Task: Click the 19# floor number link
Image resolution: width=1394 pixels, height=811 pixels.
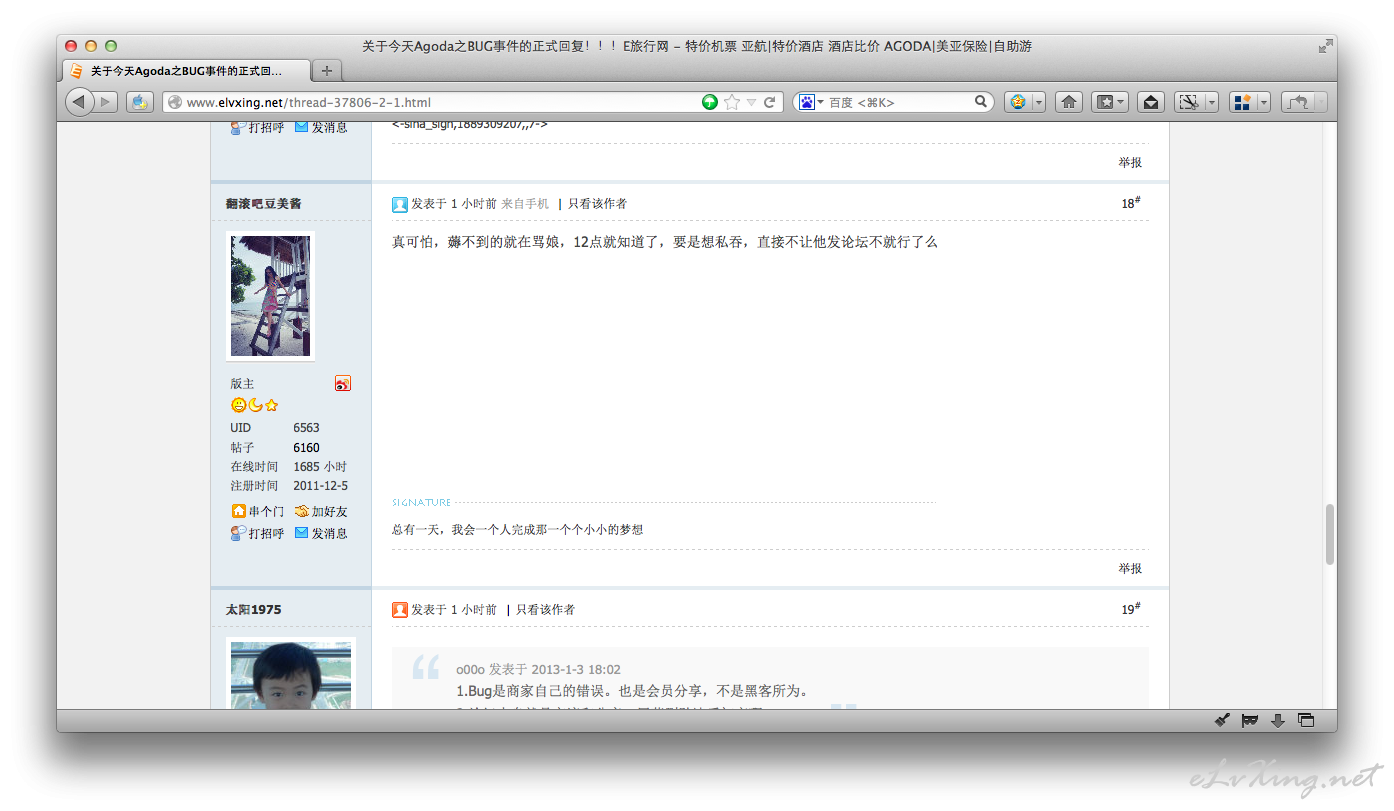Action: click(1131, 609)
